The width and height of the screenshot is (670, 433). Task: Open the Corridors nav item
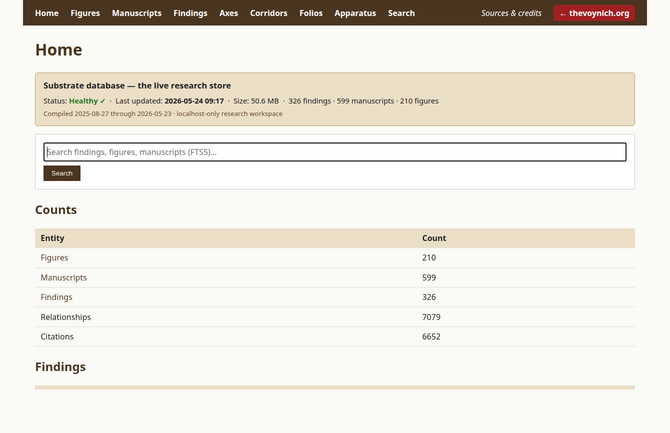pos(269,13)
